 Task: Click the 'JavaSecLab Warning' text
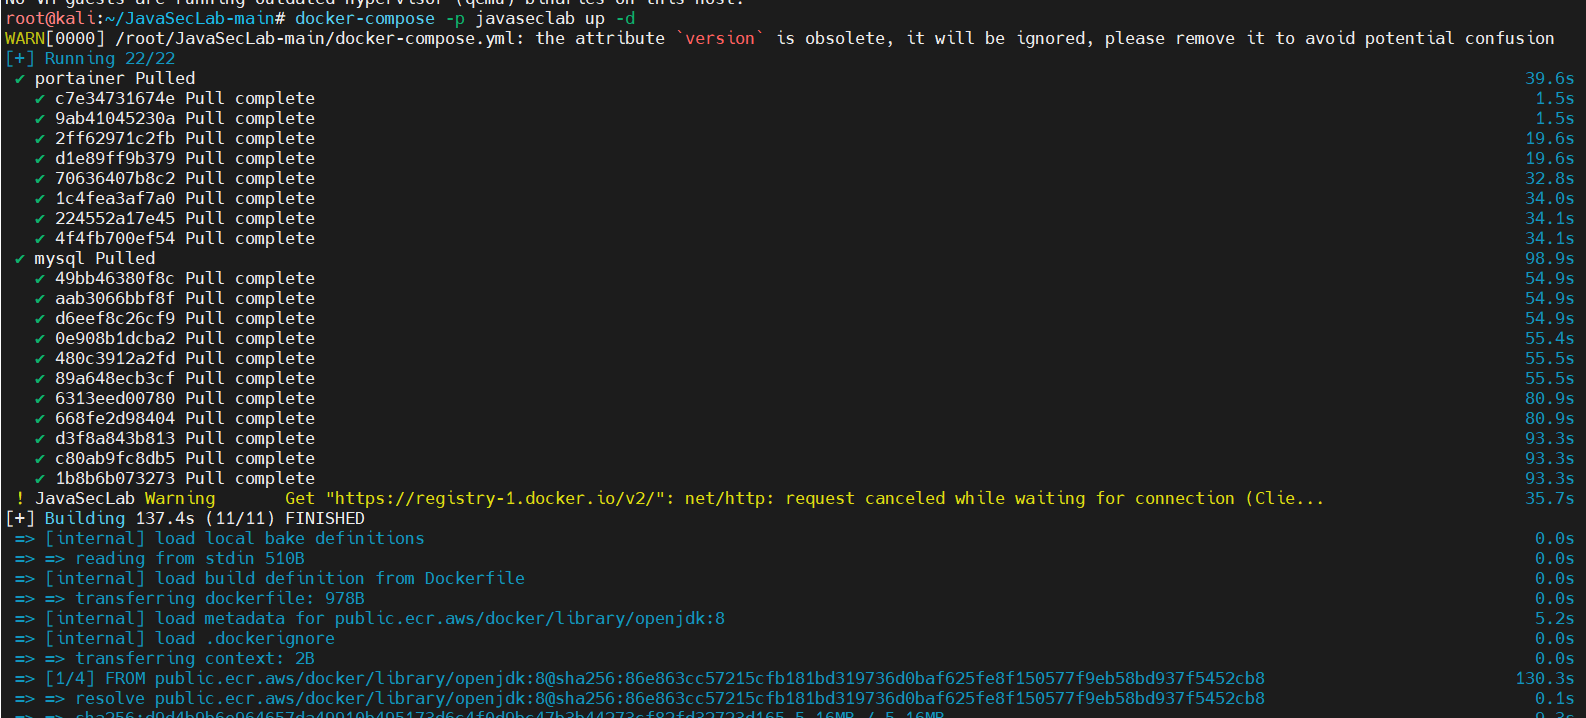(125, 498)
